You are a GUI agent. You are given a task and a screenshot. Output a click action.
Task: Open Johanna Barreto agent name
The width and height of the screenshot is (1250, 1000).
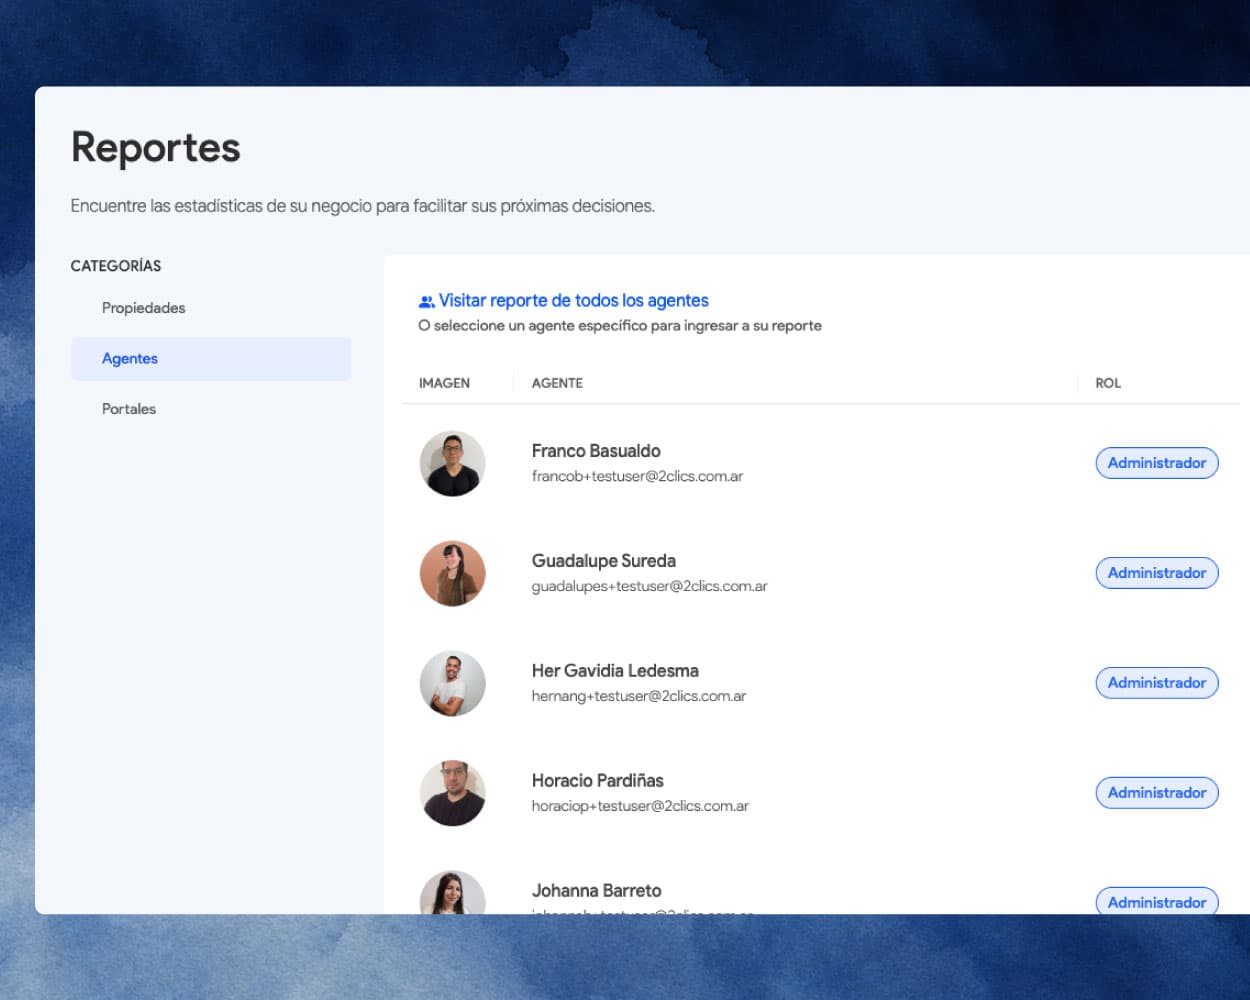pos(596,891)
